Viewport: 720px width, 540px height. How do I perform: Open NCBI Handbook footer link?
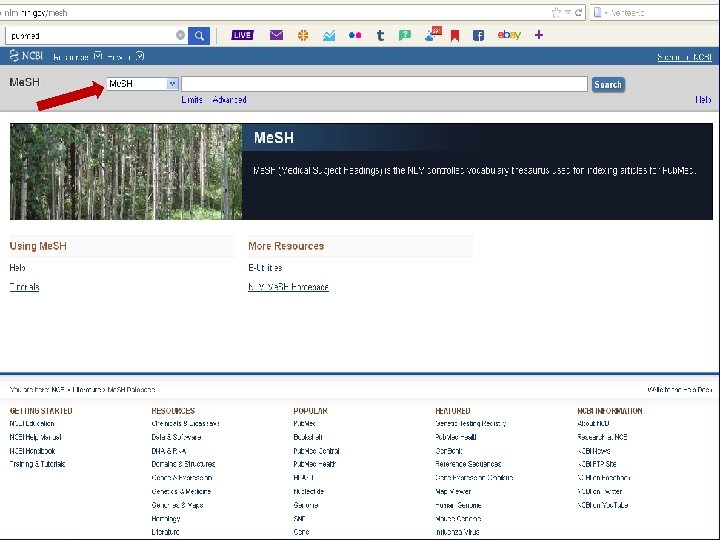click(32, 451)
